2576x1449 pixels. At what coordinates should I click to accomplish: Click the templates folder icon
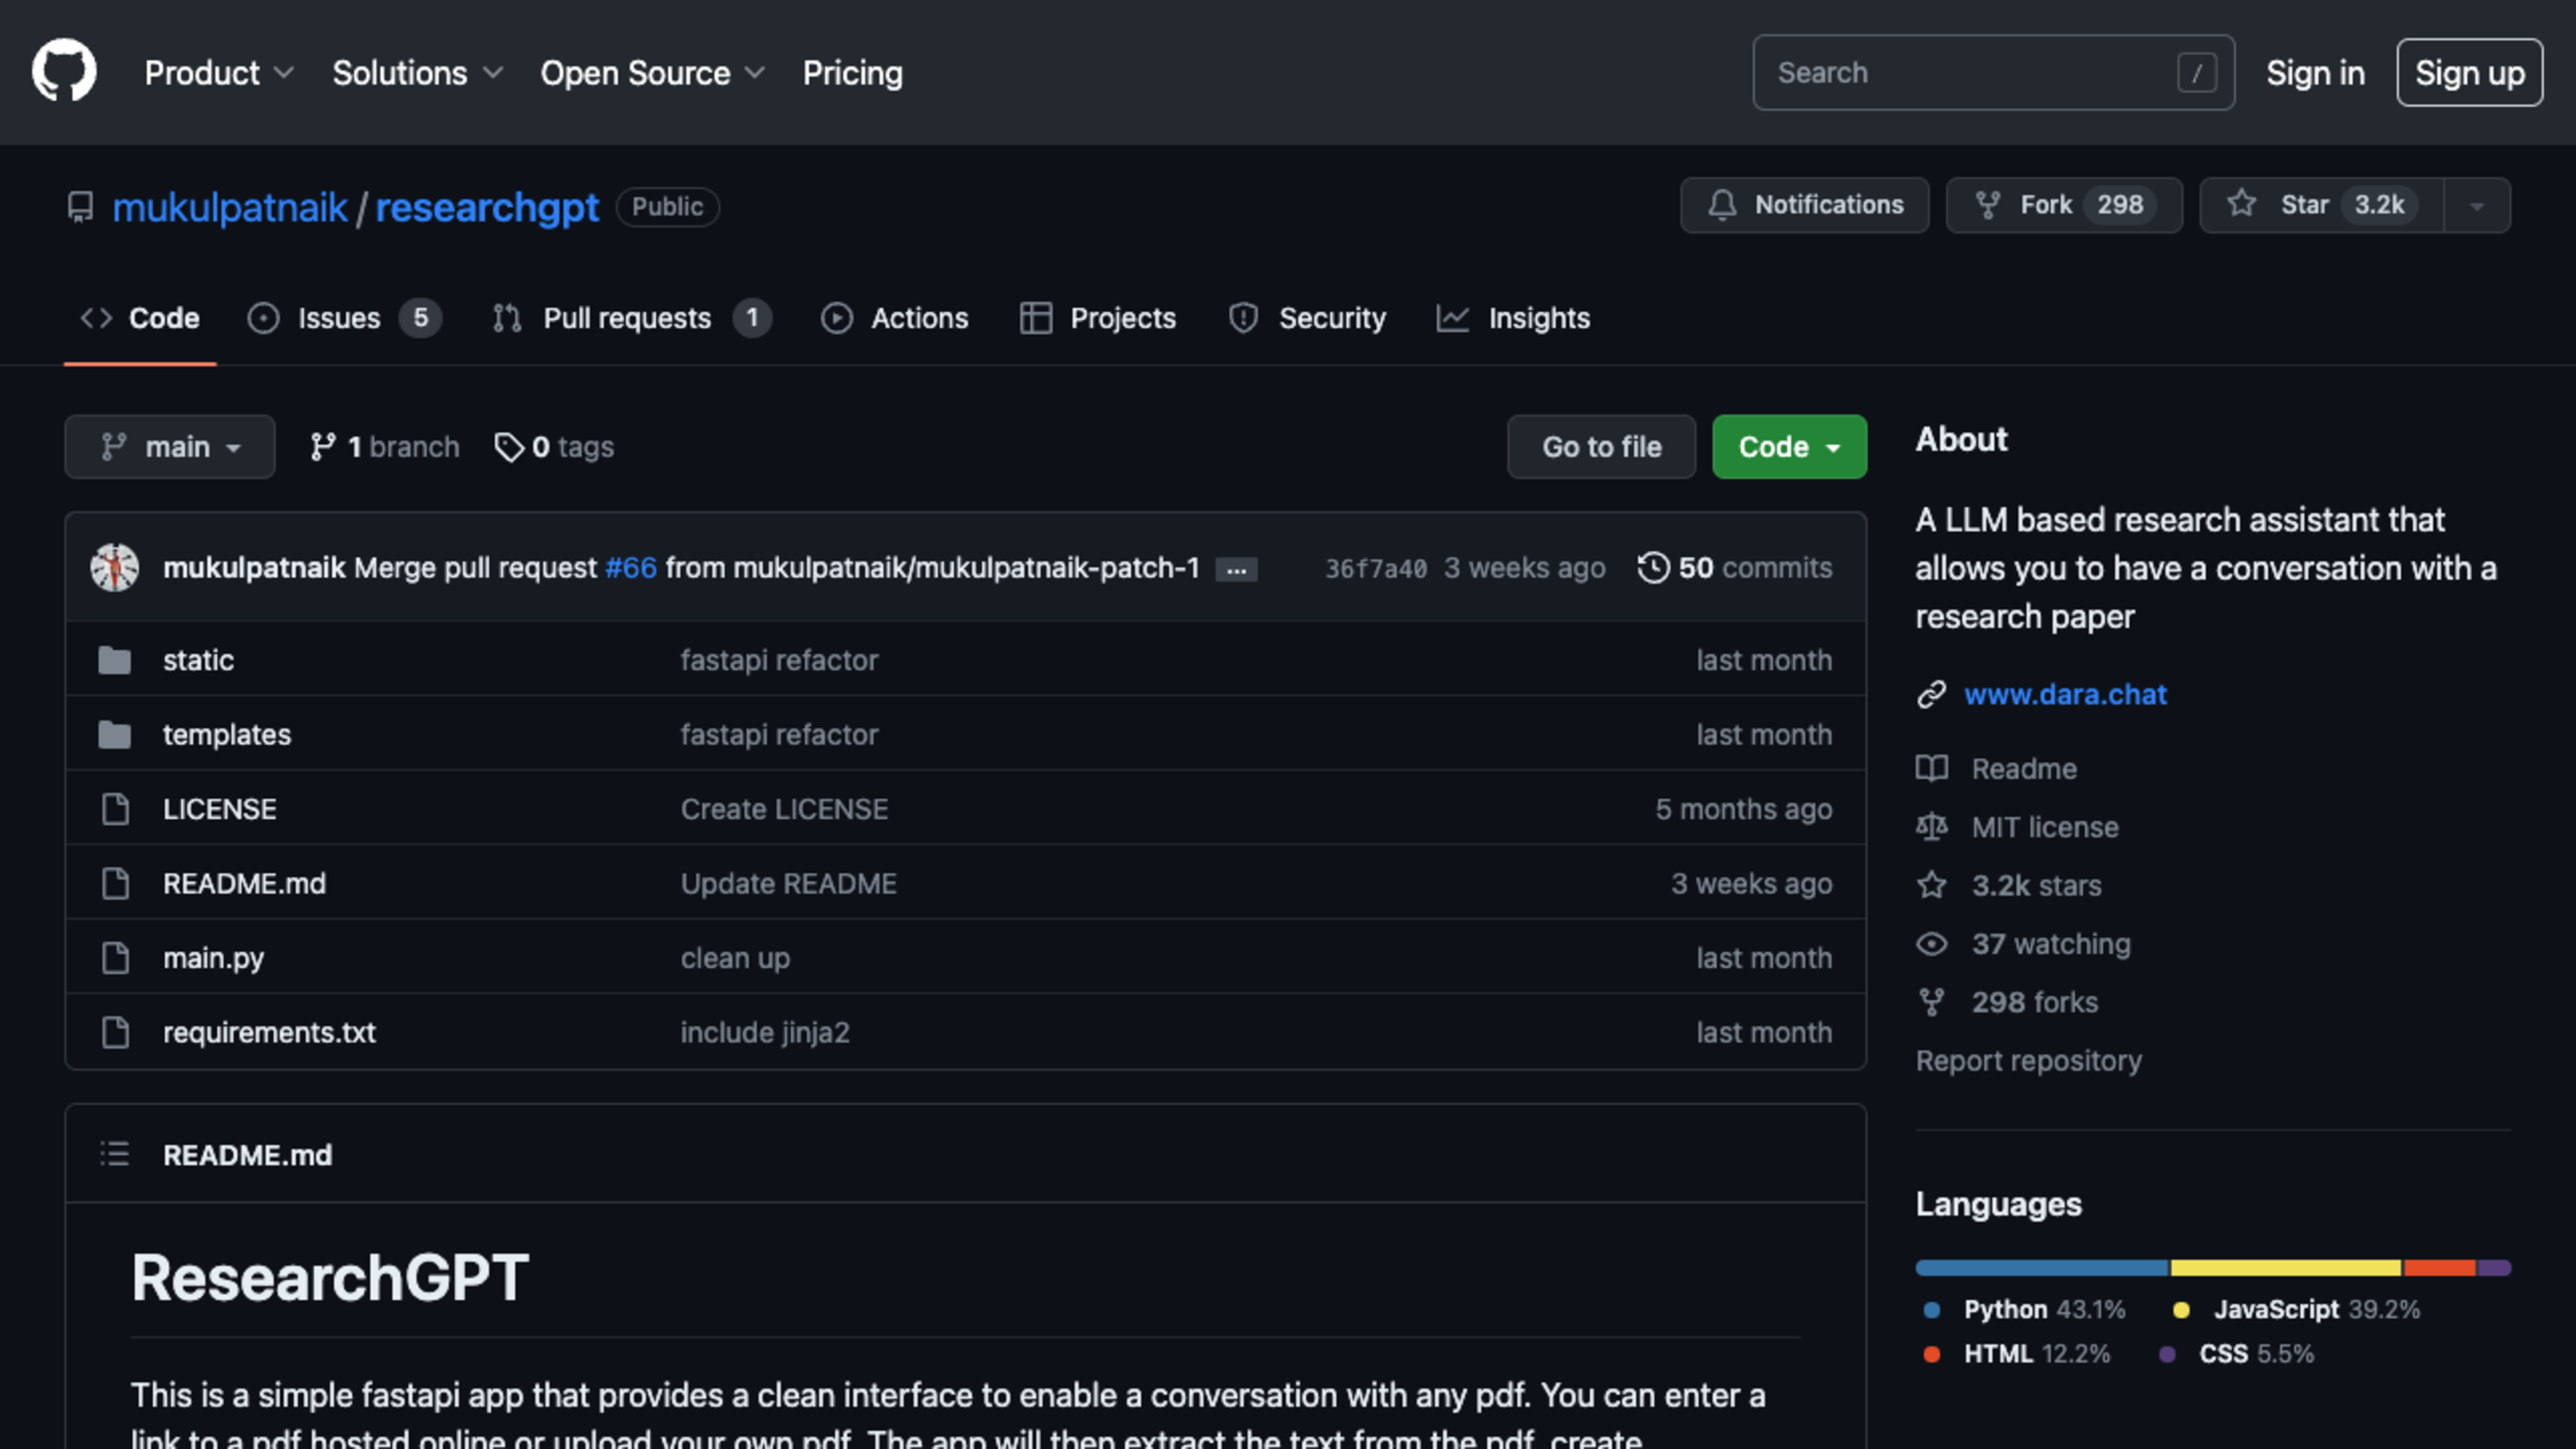[x=115, y=735]
